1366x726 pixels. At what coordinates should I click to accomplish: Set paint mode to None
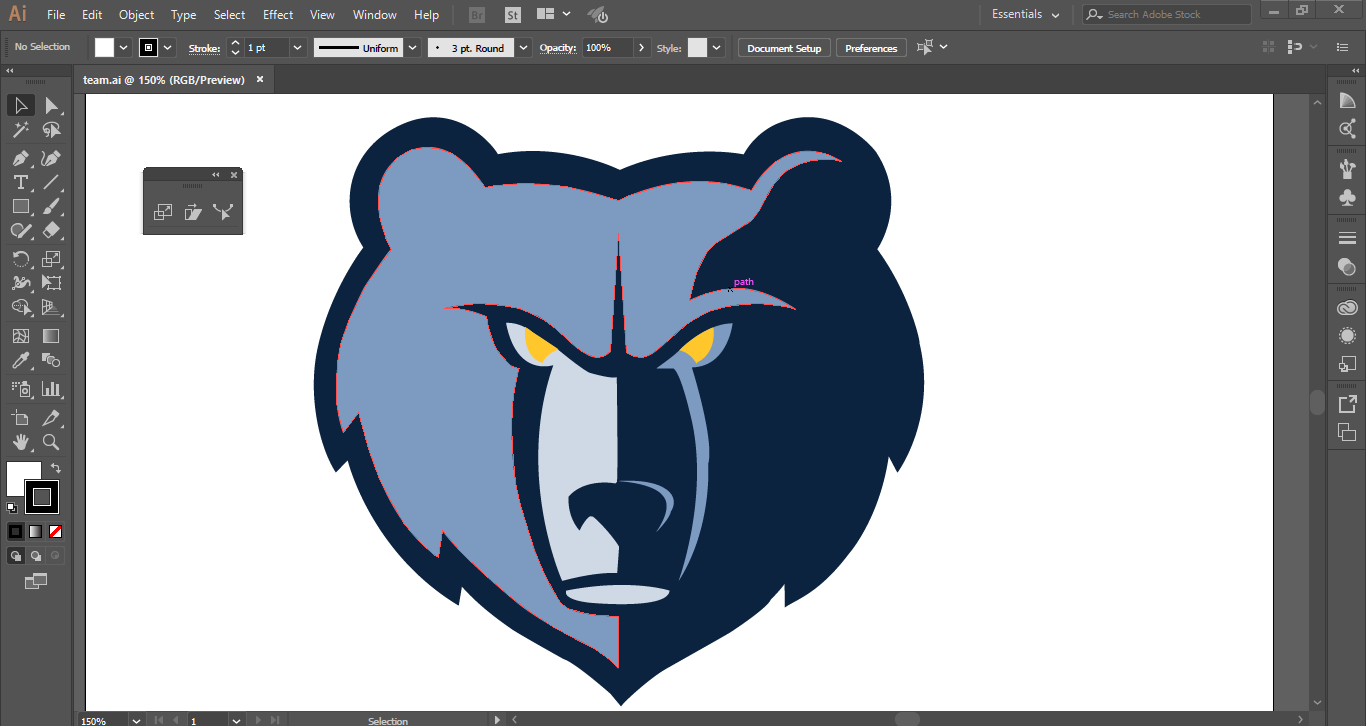pyautogui.click(x=55, y=531)
